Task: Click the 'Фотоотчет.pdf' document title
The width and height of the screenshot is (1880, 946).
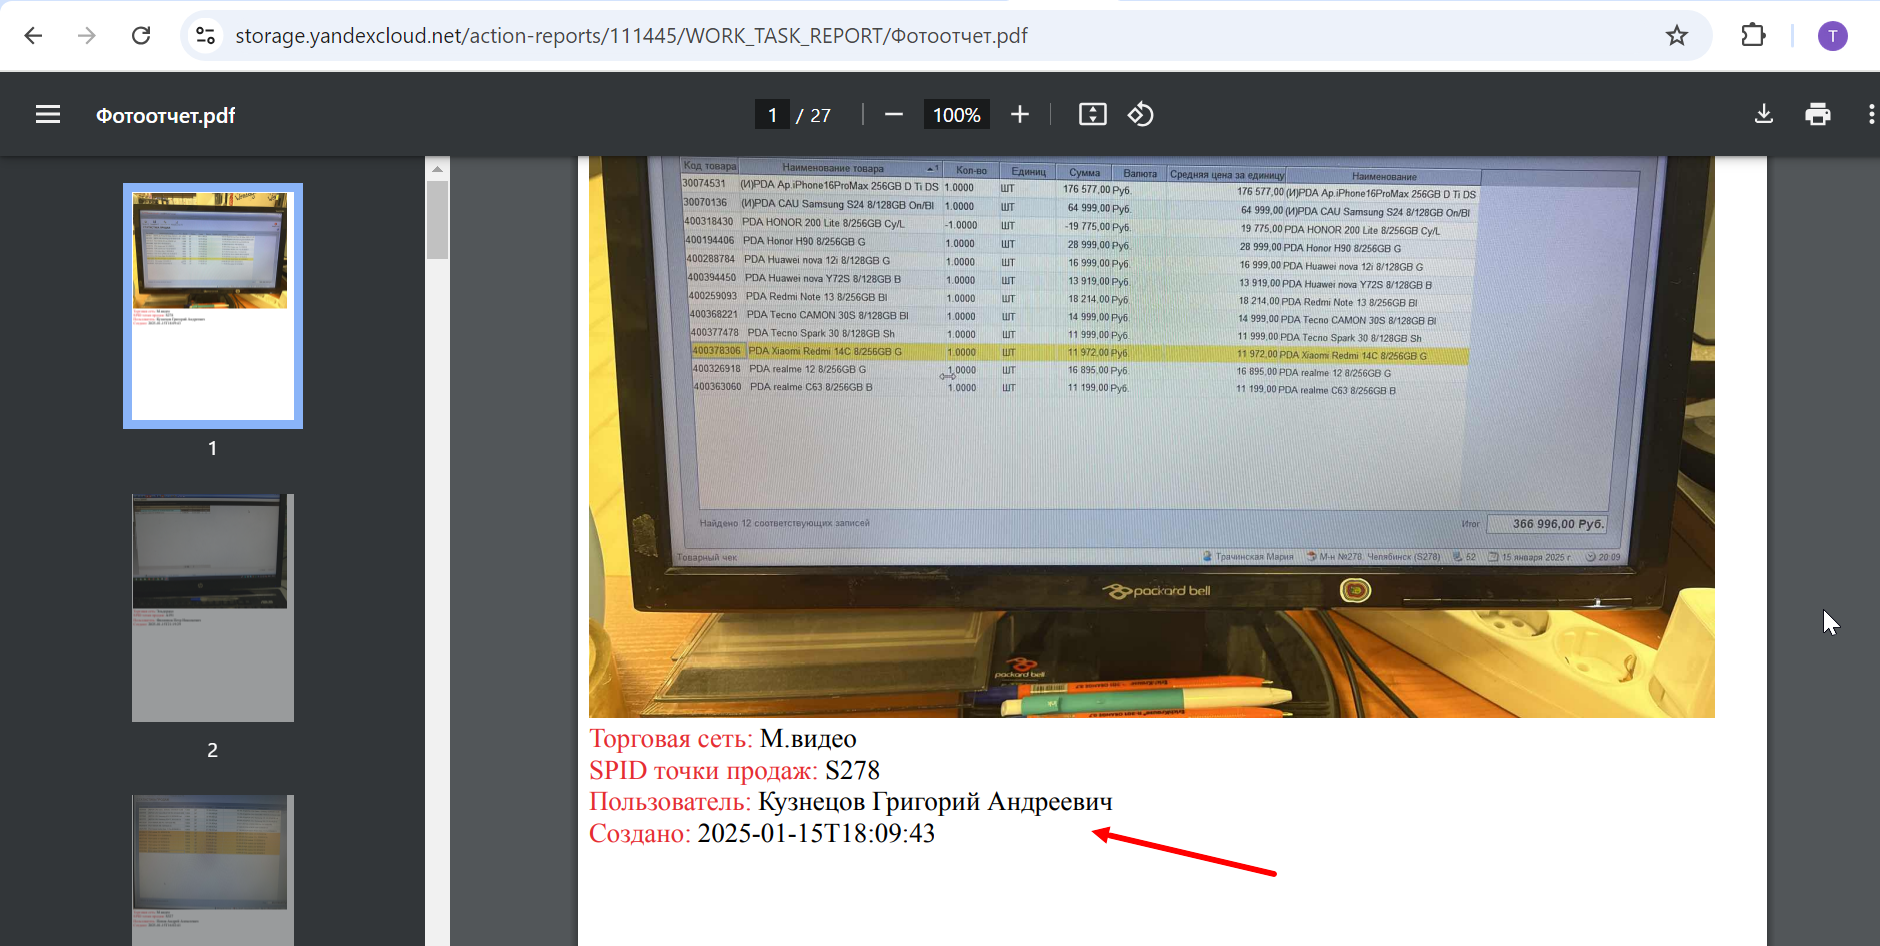Action: click(165, 116)
